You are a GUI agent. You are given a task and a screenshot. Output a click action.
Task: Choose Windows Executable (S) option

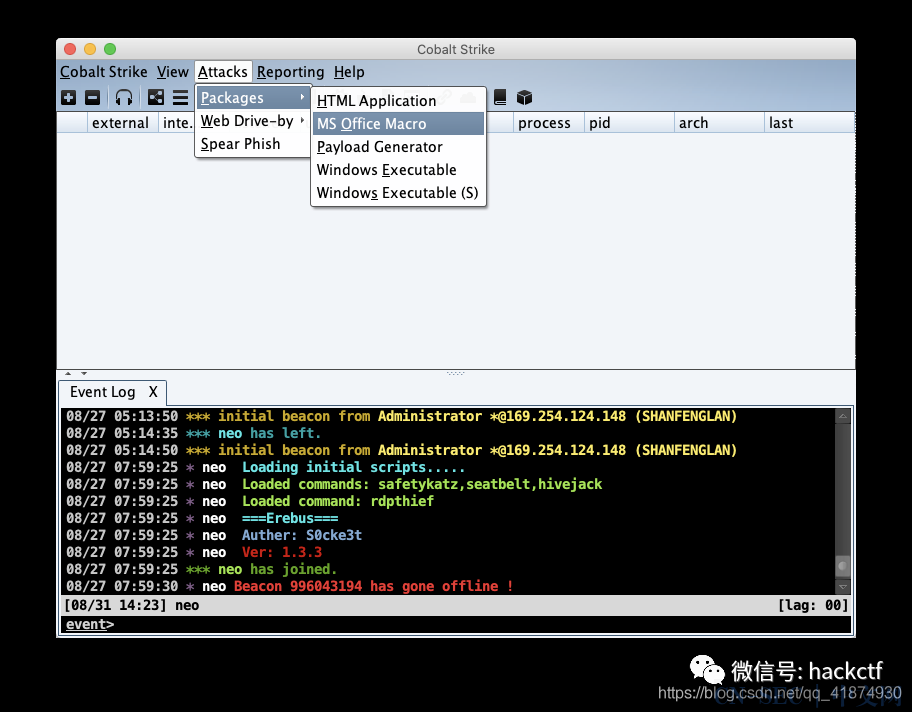(398, 193)
